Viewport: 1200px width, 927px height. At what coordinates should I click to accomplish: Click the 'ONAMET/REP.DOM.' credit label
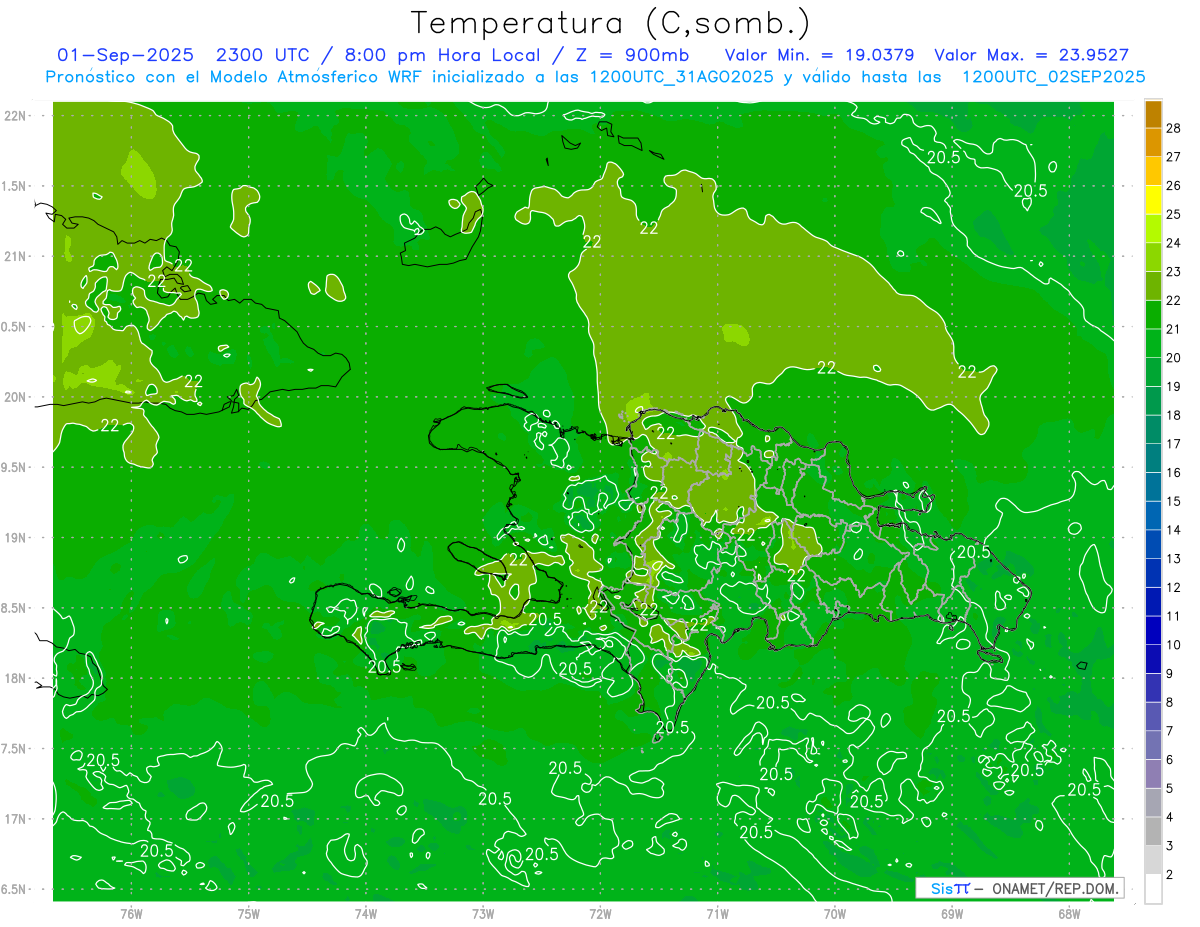(x=1055, y=888)
